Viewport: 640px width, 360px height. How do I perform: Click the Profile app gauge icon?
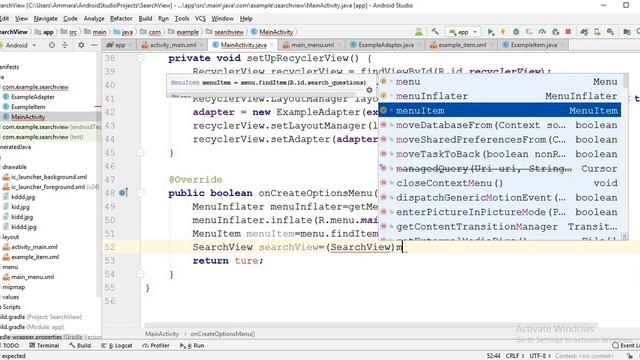tap(542, 32)
